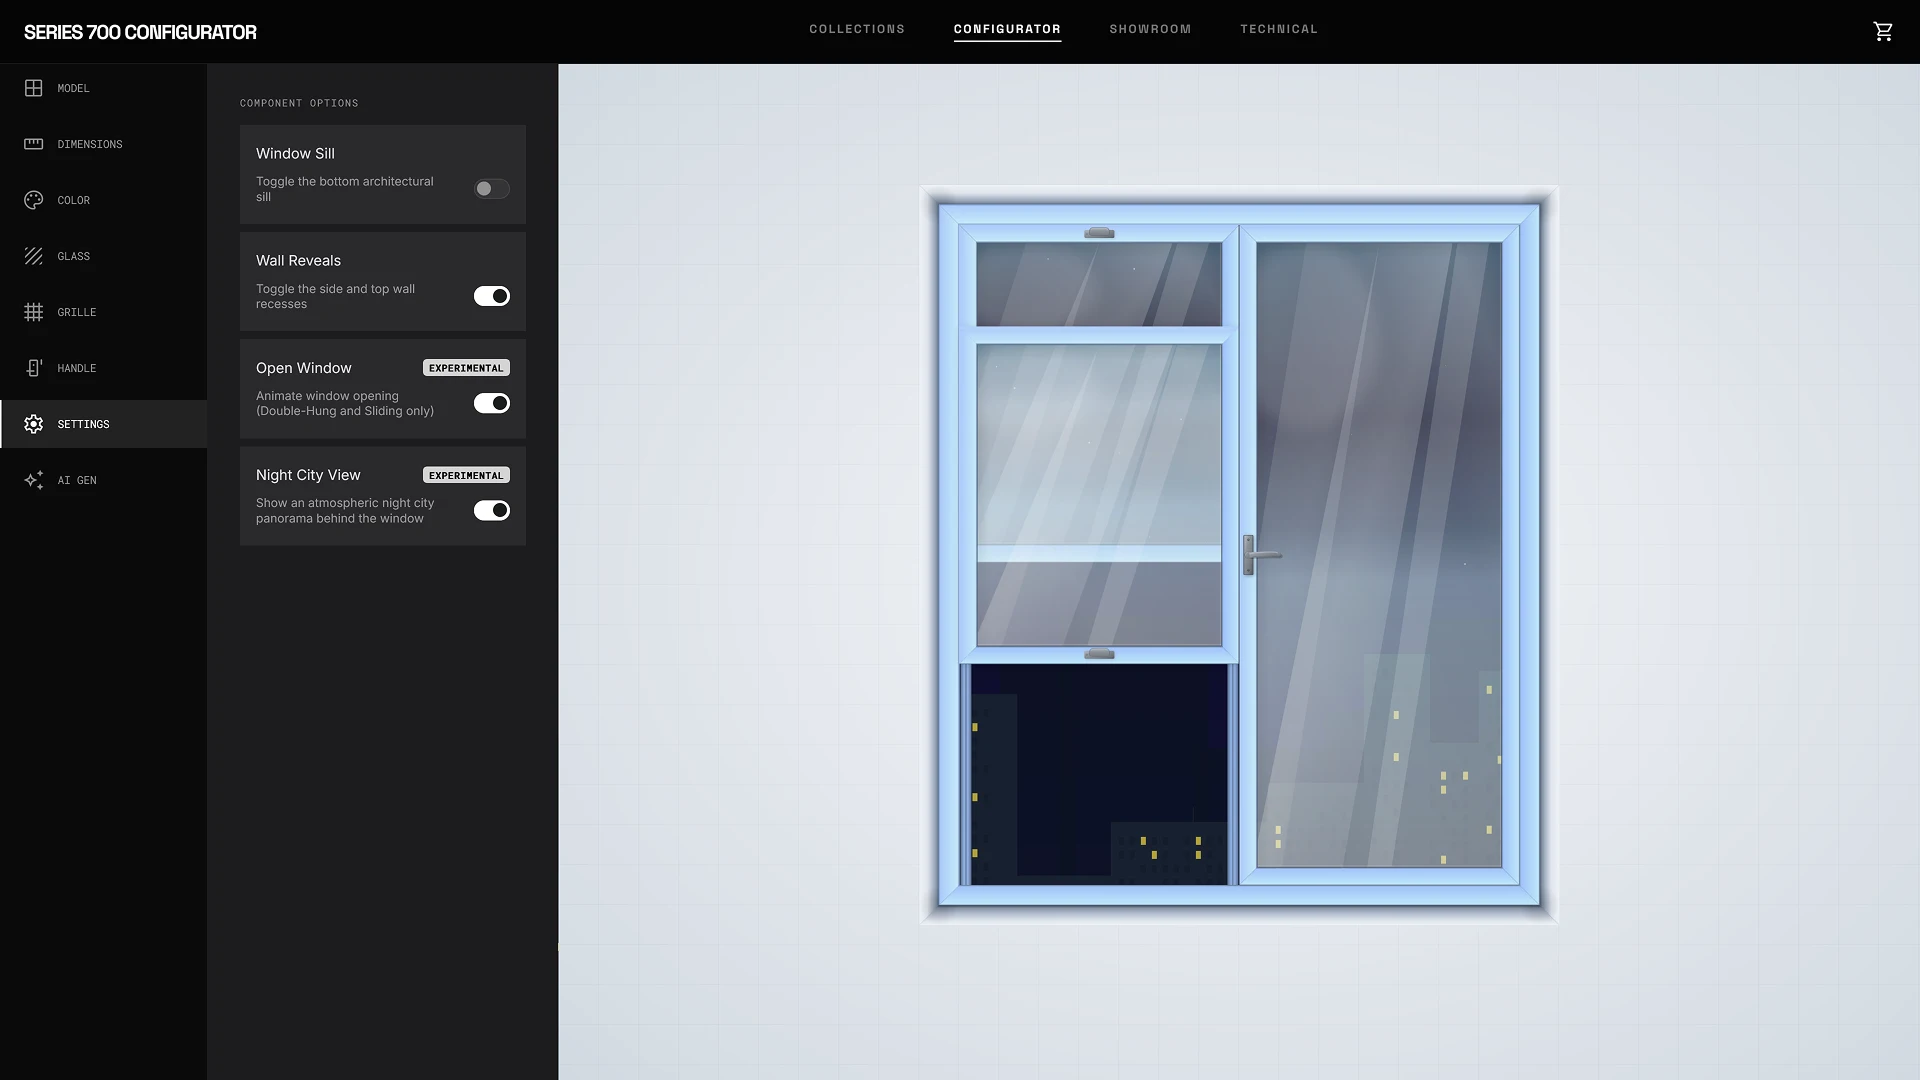Image resolution: width=1920 pixels, height=1080 pixels.
Task: Open the shopping cart icon
Action: coord(1884,31)
